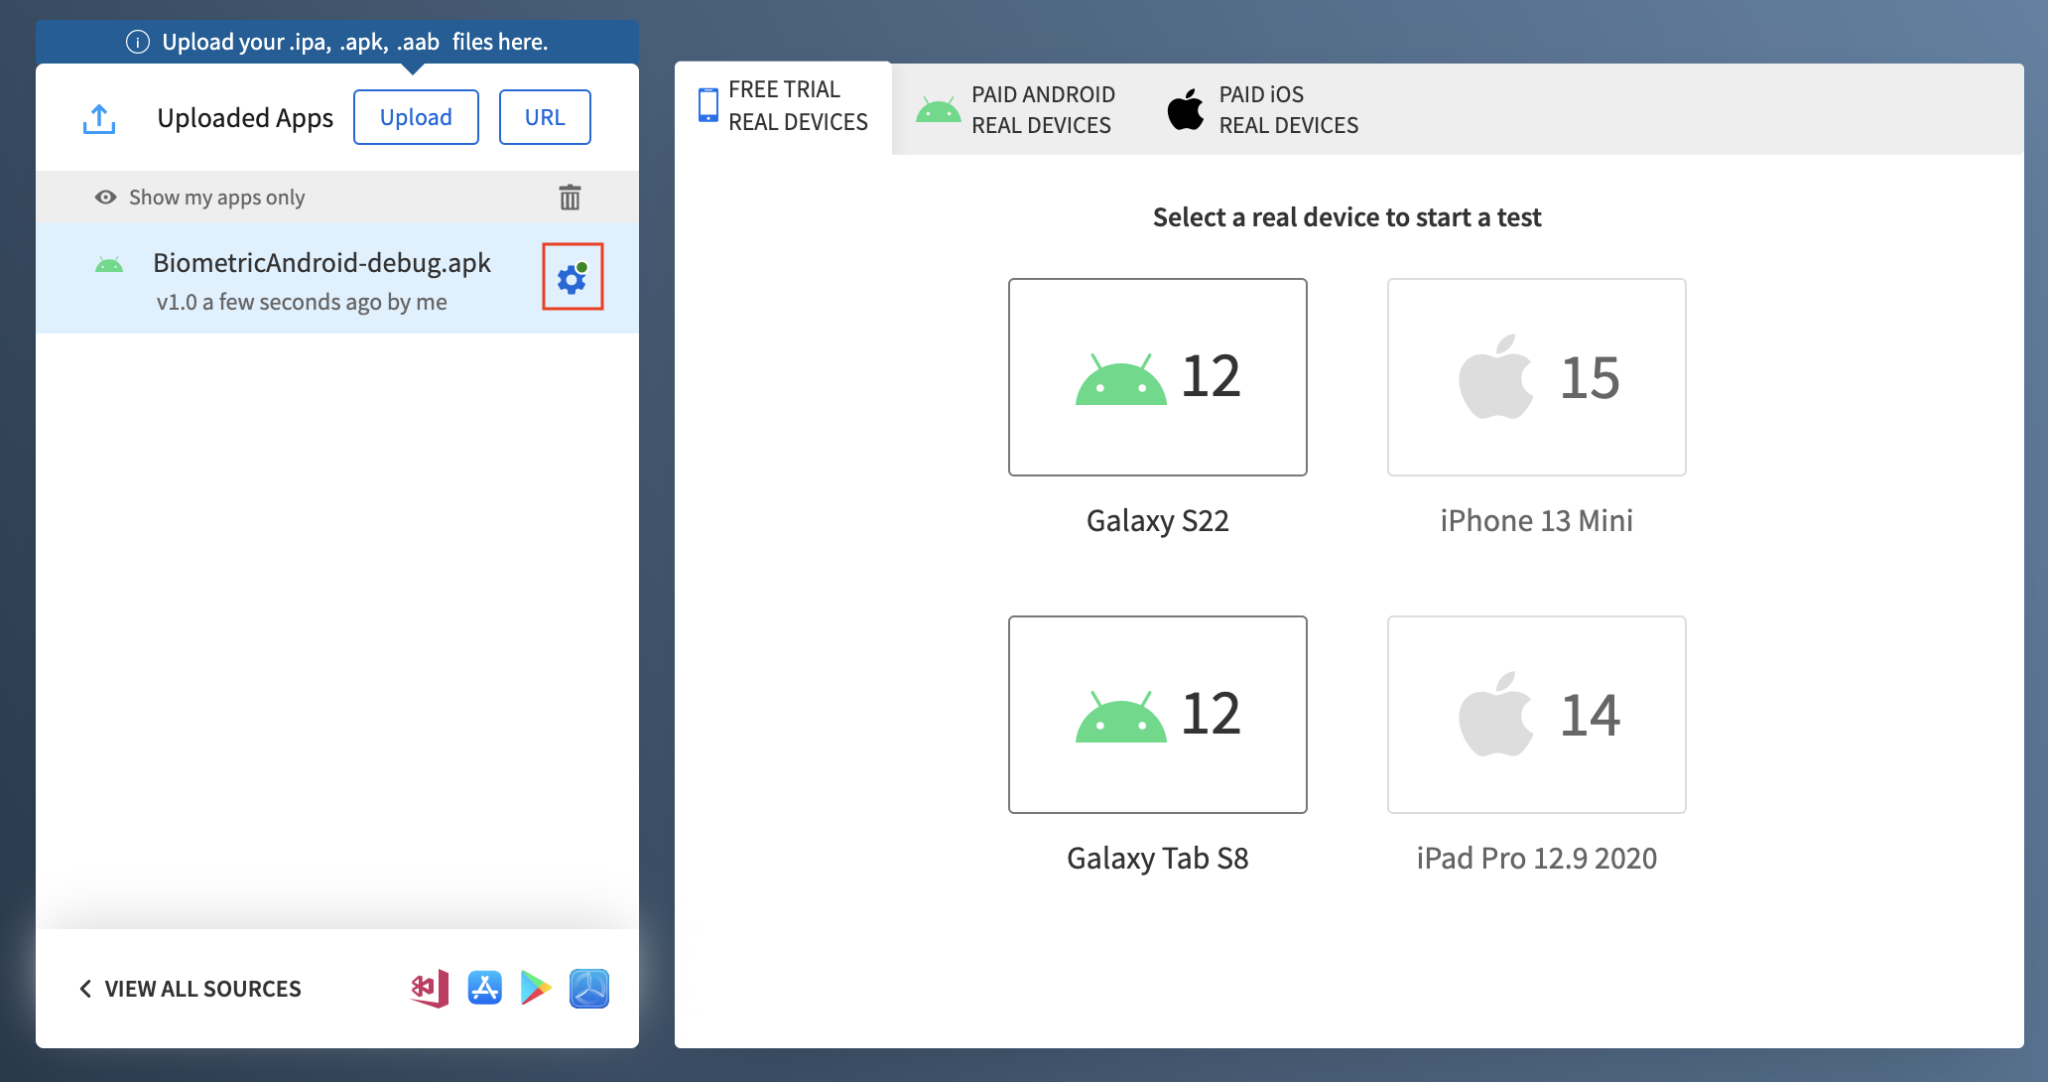Click the upload arrow icon beside Uploaded Apps
The height and width of the screenshot is (1082, 2048).
(99, 118)
